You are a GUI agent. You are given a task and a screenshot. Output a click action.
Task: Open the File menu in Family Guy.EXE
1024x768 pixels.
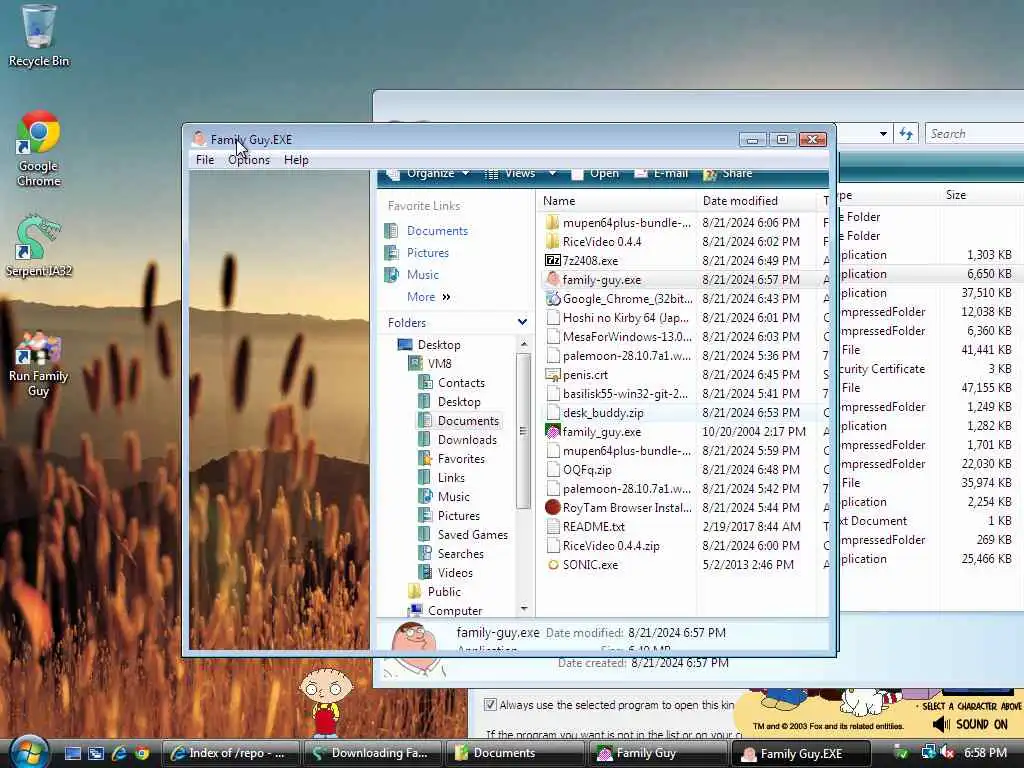click(x=204, y=160)
